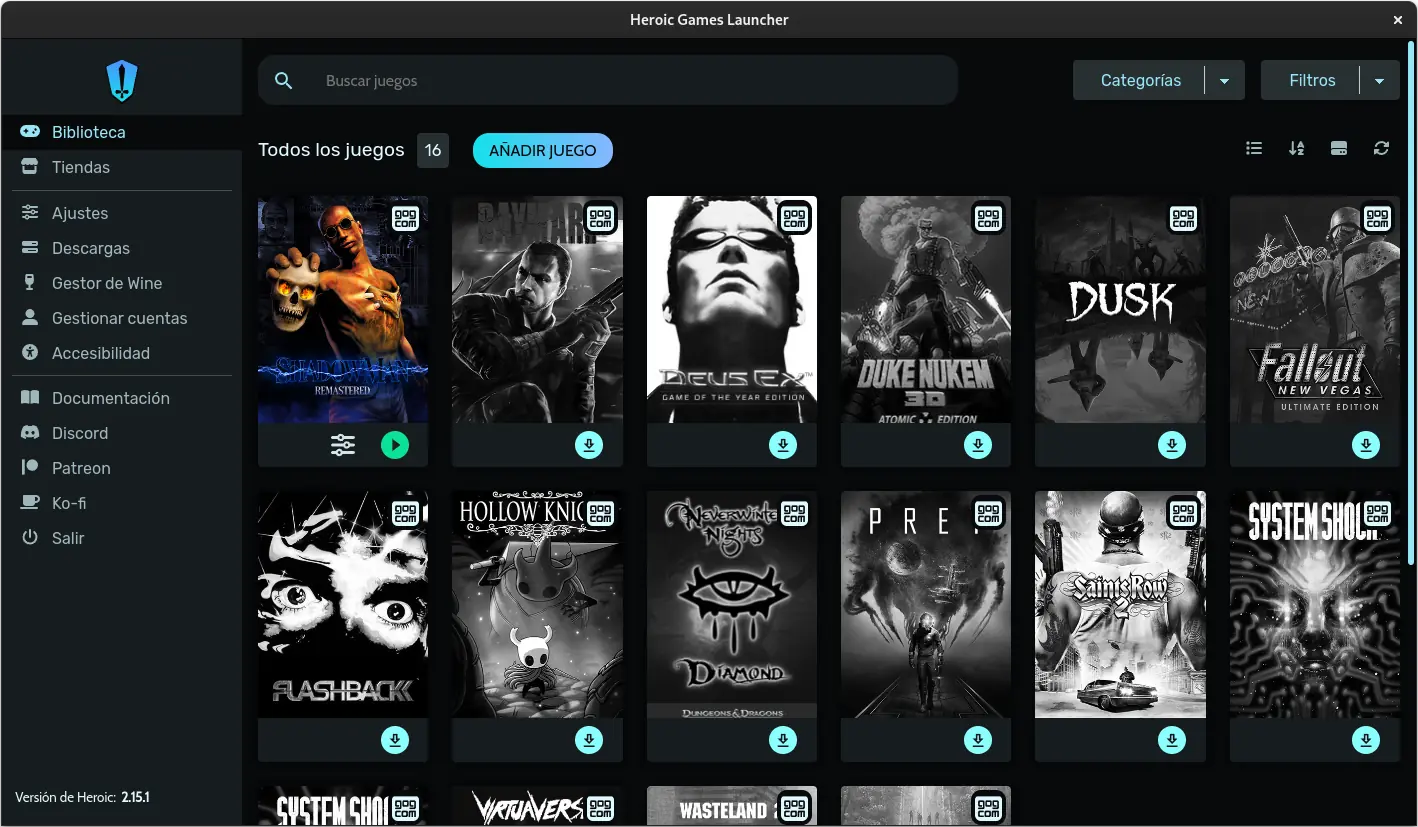Focus the Buscar juegos search field
1418x827 pixels.
tap(608, 81)
